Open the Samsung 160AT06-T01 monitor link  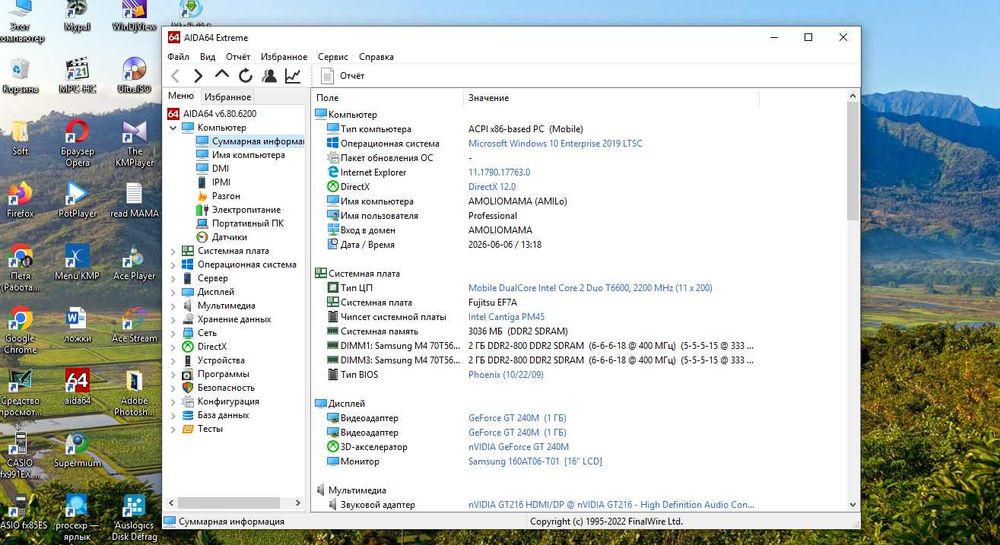pos(535,461)
